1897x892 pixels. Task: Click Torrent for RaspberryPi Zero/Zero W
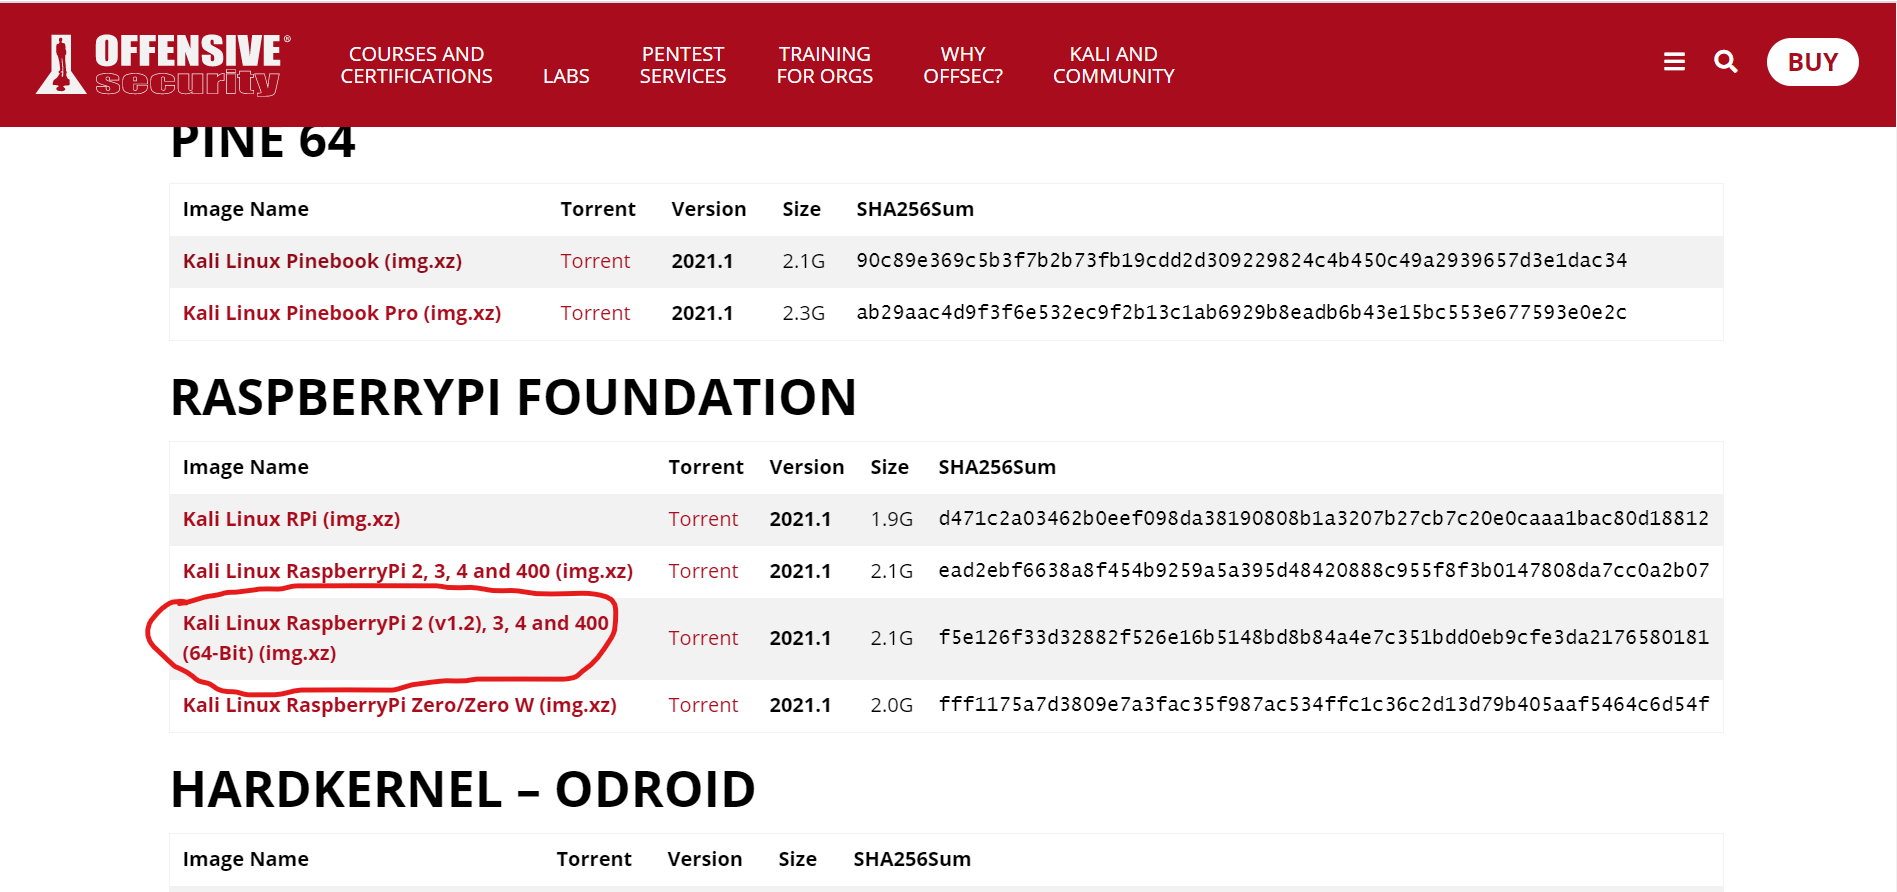point(703,705)
